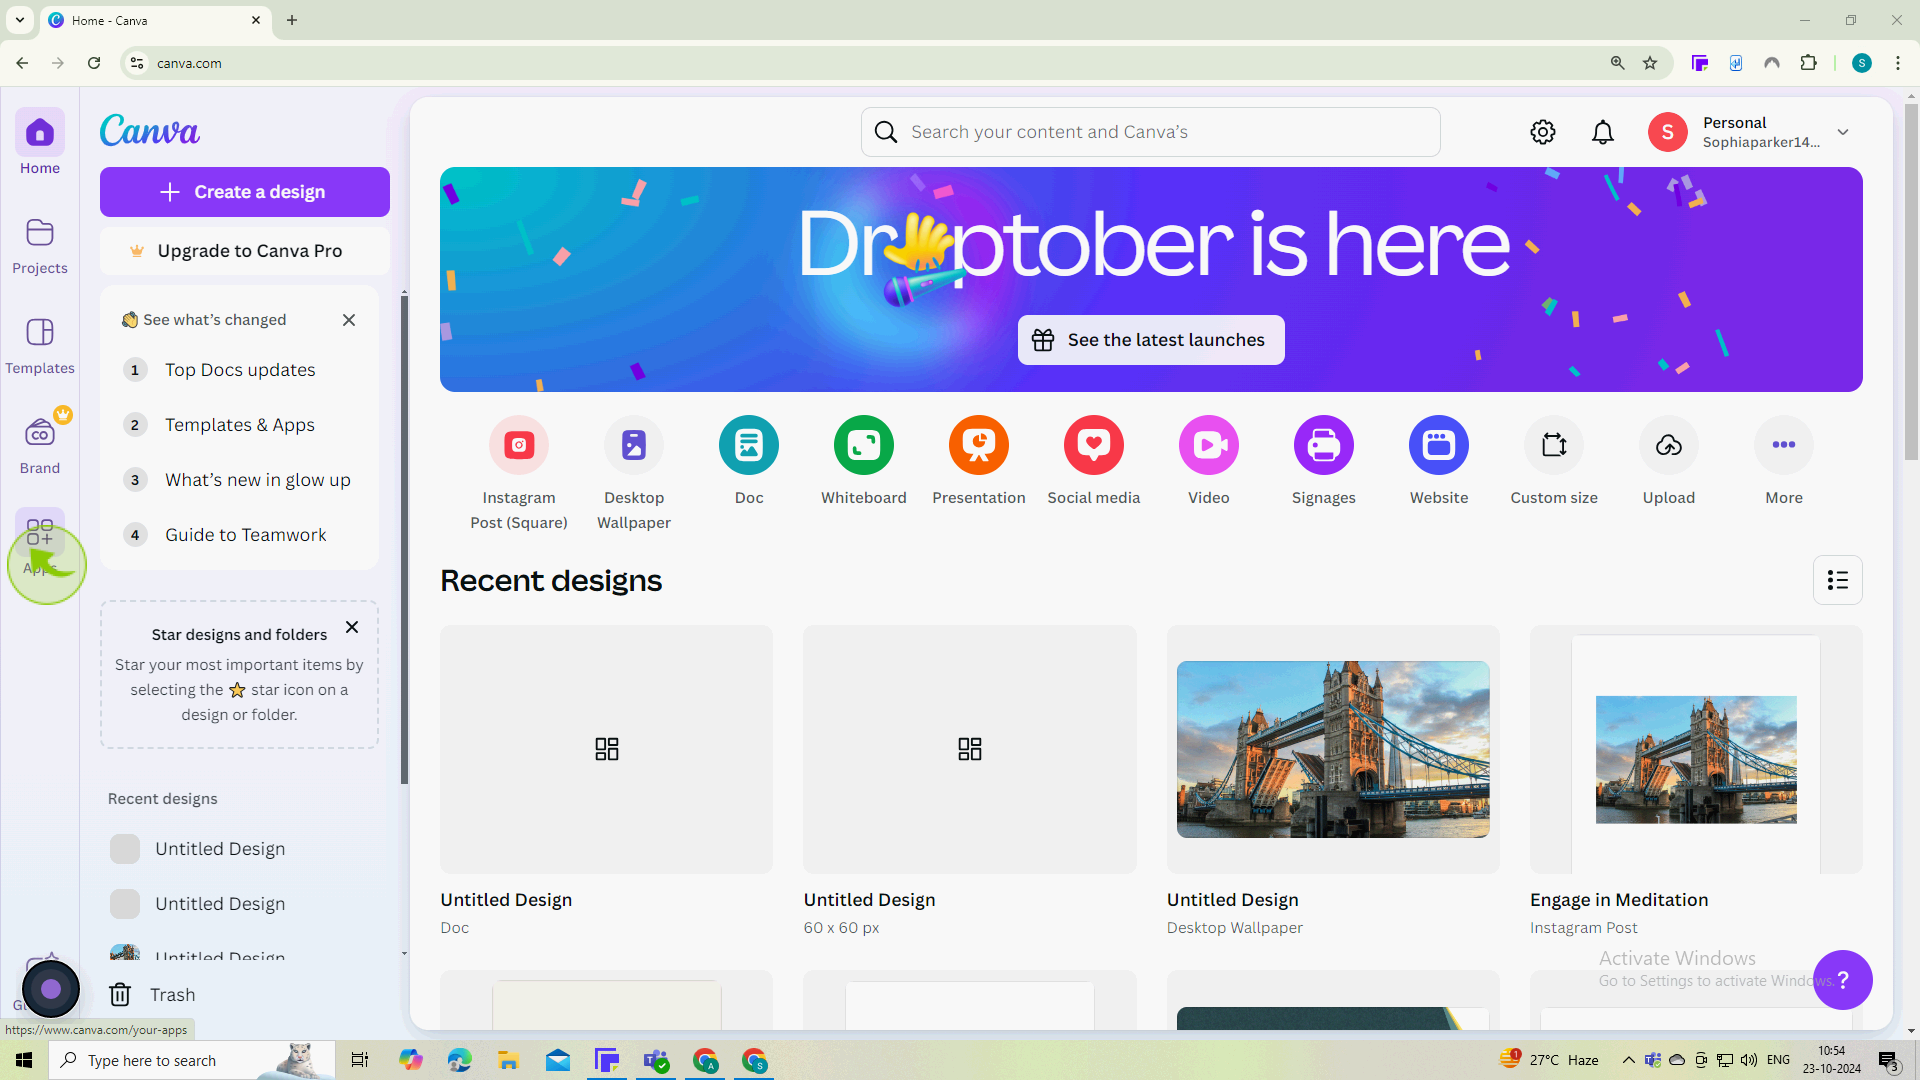The width and height of the screenshot is (1920, 1080).
Task: Create a Desktop Wallpaper design
Action: click(x=634, y=473)
